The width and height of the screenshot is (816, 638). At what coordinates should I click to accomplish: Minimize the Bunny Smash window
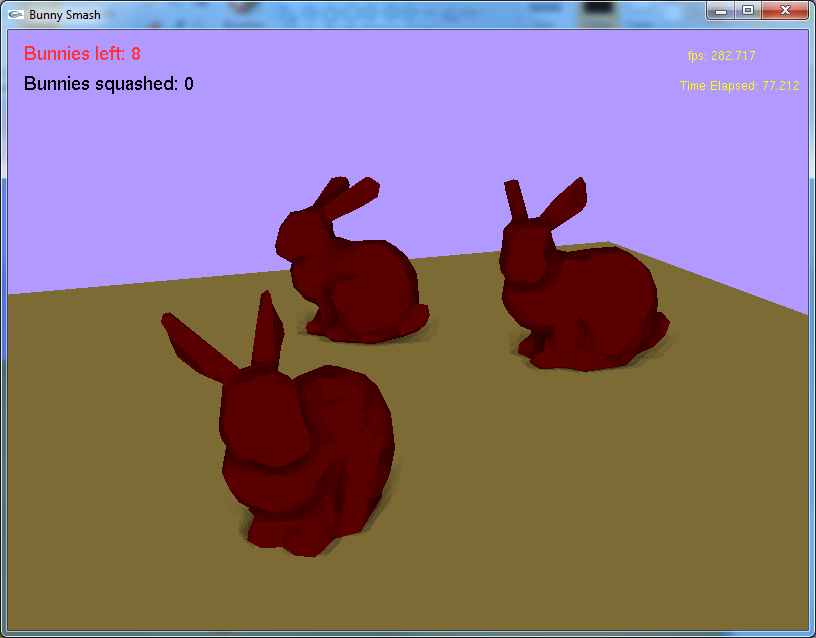click(720, 10)
